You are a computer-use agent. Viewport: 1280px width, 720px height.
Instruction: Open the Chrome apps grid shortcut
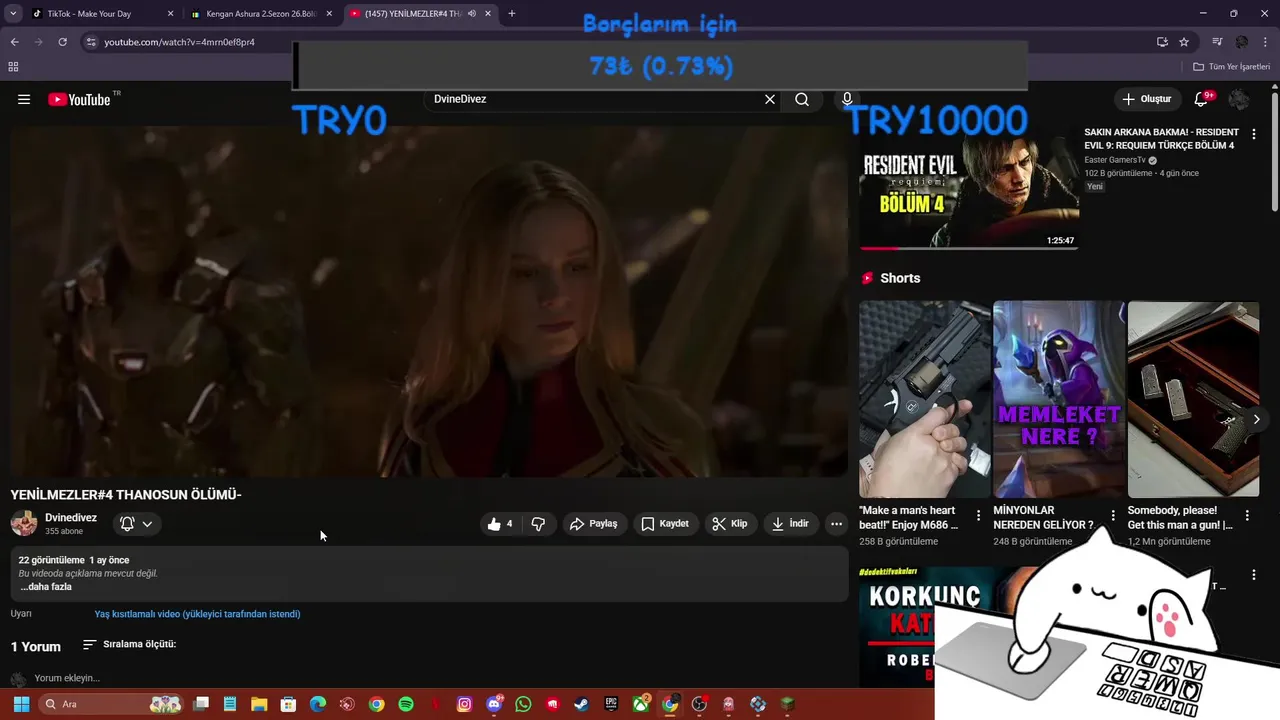[13, 67]
